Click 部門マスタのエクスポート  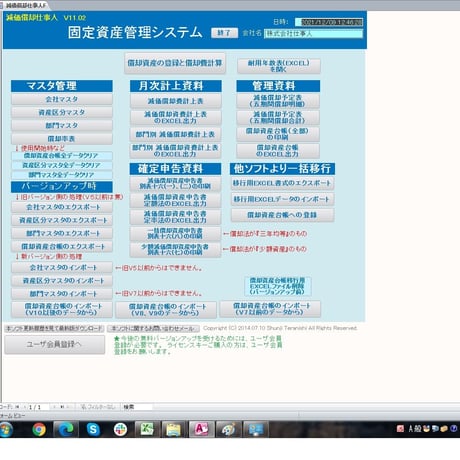tap(62, 233)
